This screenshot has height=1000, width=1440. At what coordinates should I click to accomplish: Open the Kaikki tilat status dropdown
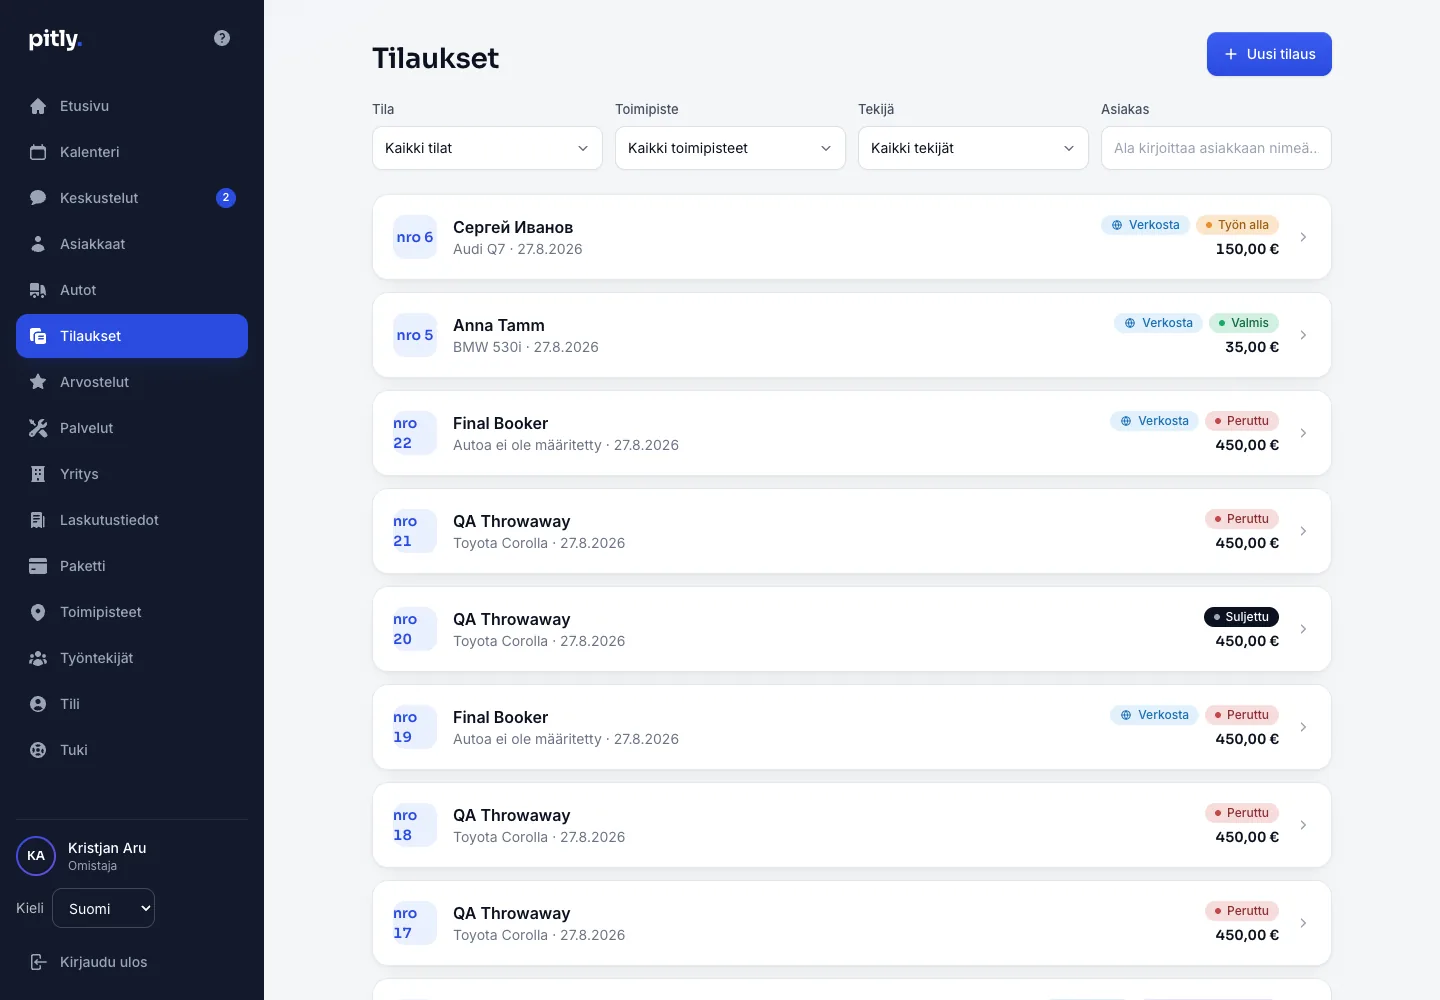[487, 148]
